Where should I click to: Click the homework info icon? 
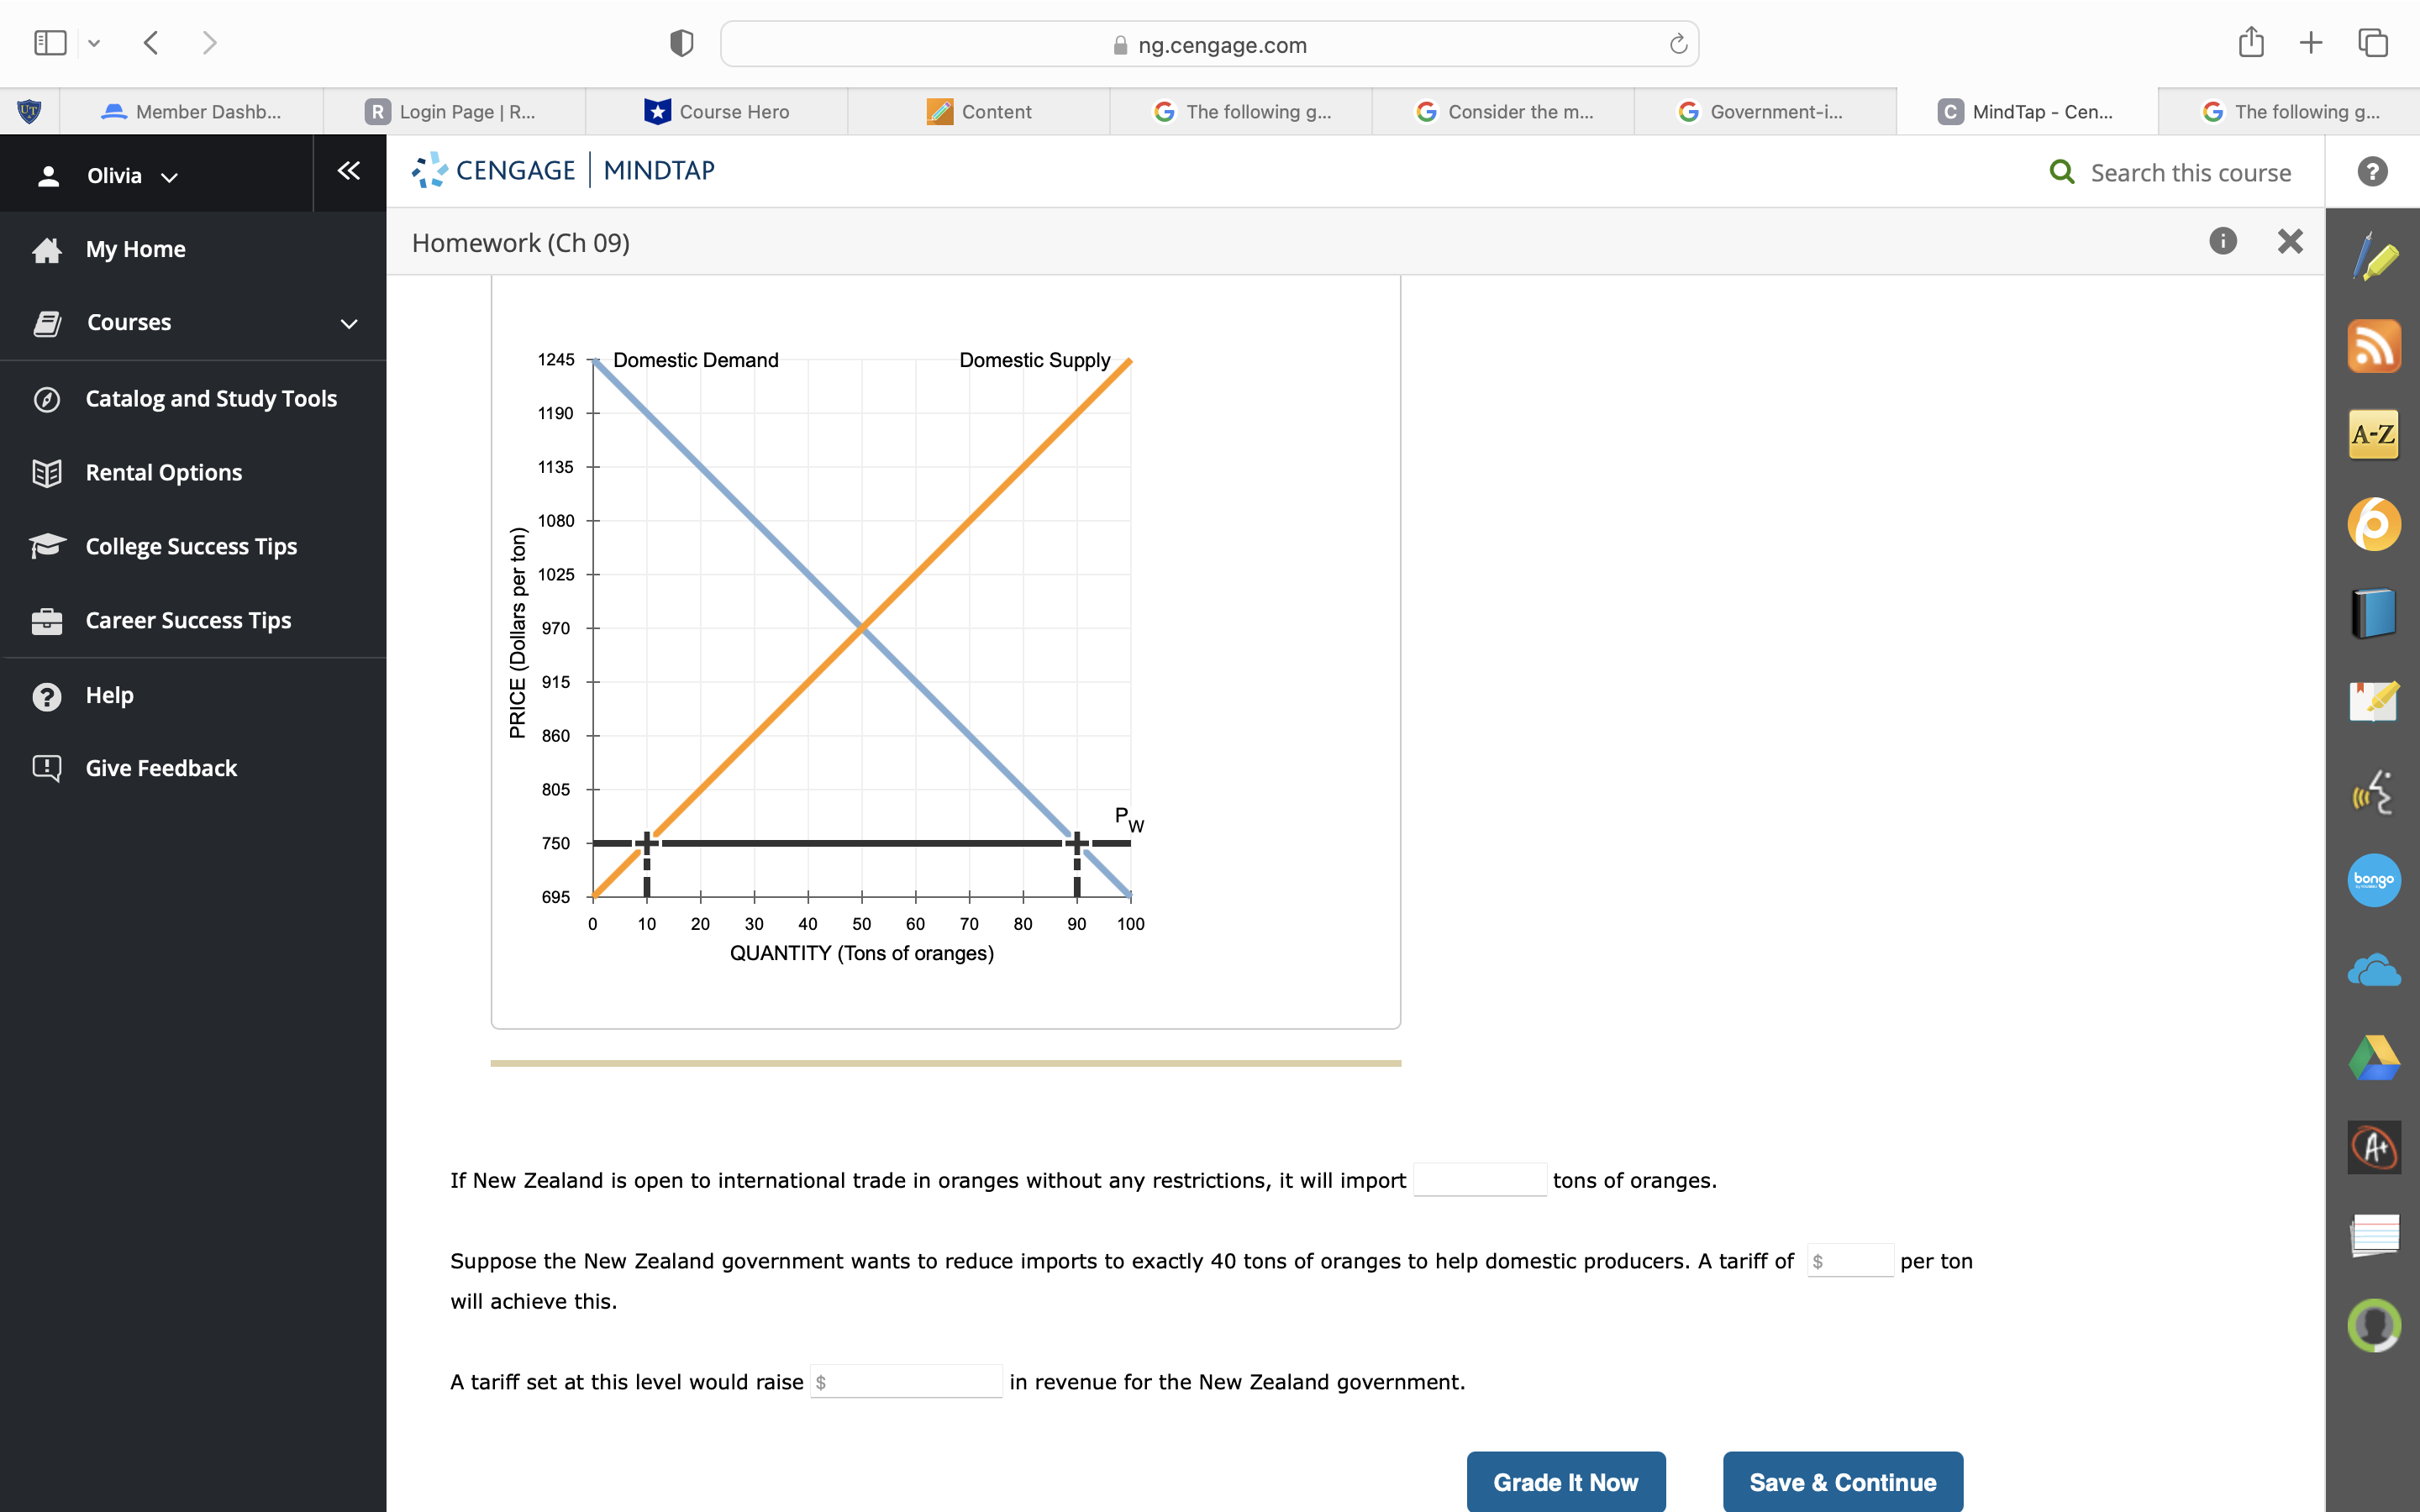tap(2222, 241)
